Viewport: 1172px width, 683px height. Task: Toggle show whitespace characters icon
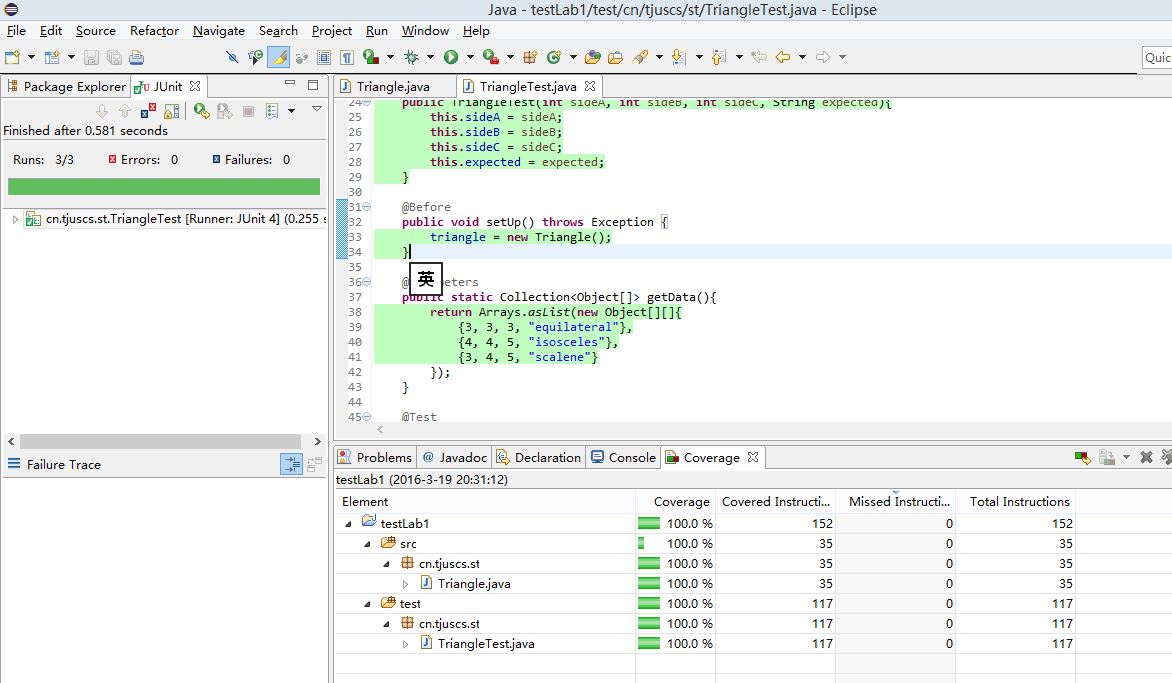pos(347,57)
